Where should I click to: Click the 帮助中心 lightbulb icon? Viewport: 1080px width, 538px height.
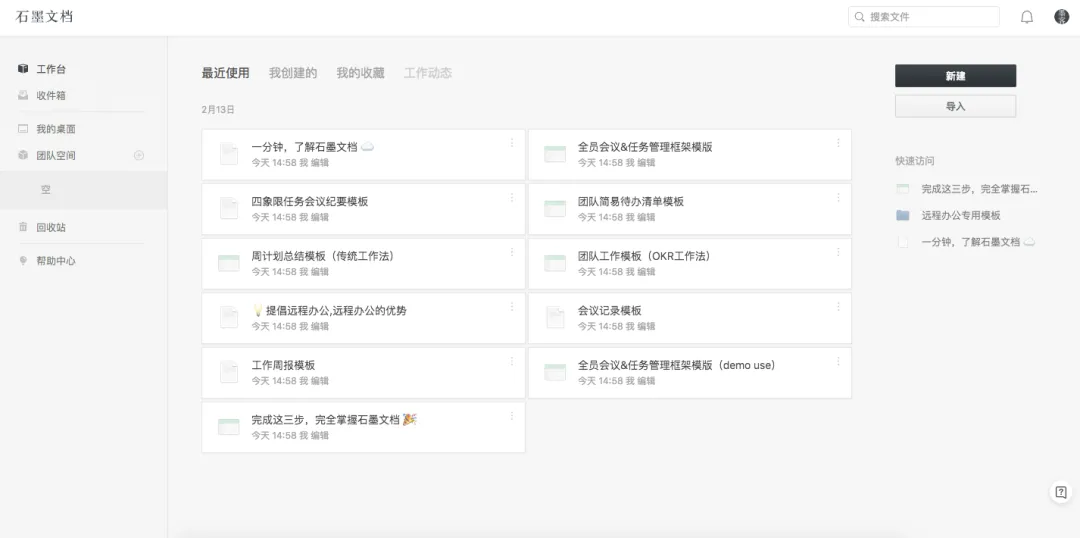(x=23, y=261)
